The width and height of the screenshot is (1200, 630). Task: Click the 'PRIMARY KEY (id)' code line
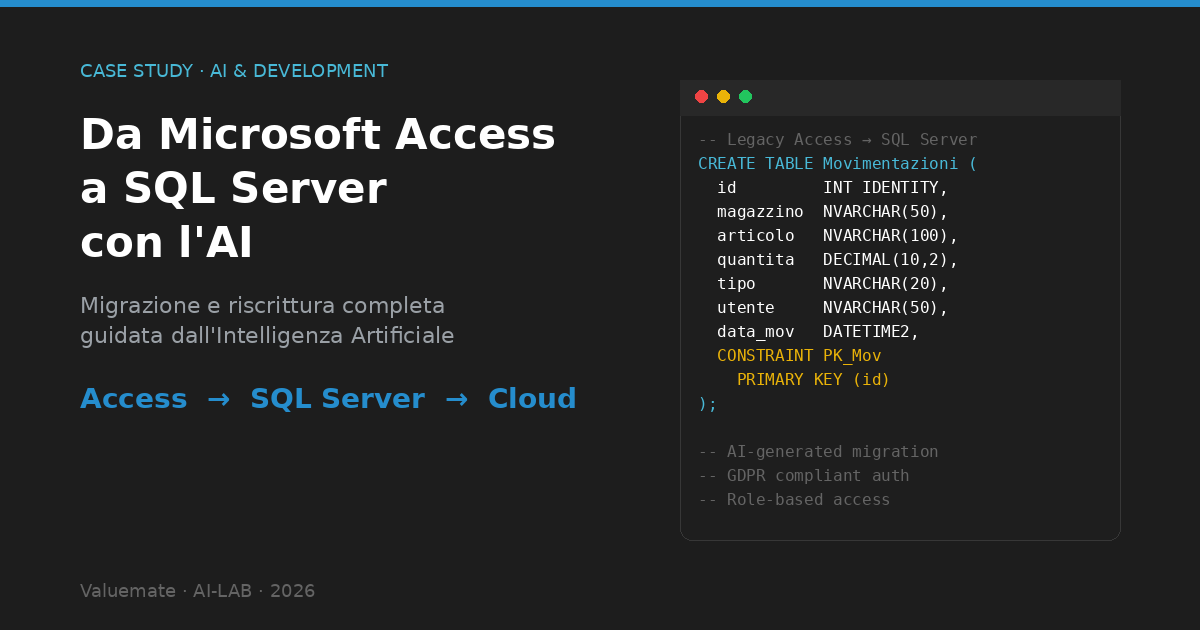point(813,380)
